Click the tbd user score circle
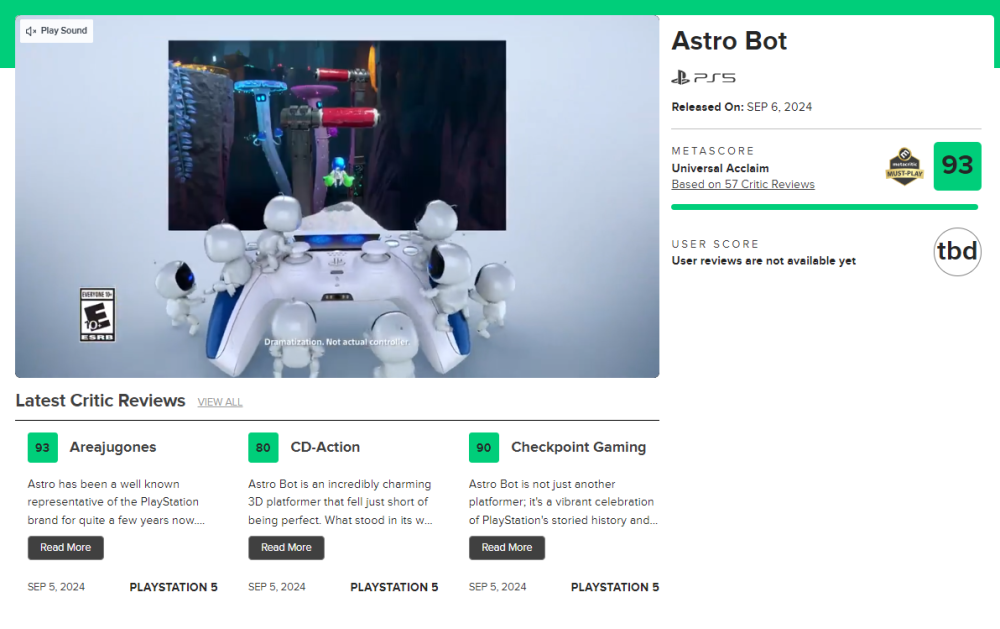Screen dimensions: 1000x629 957,252
